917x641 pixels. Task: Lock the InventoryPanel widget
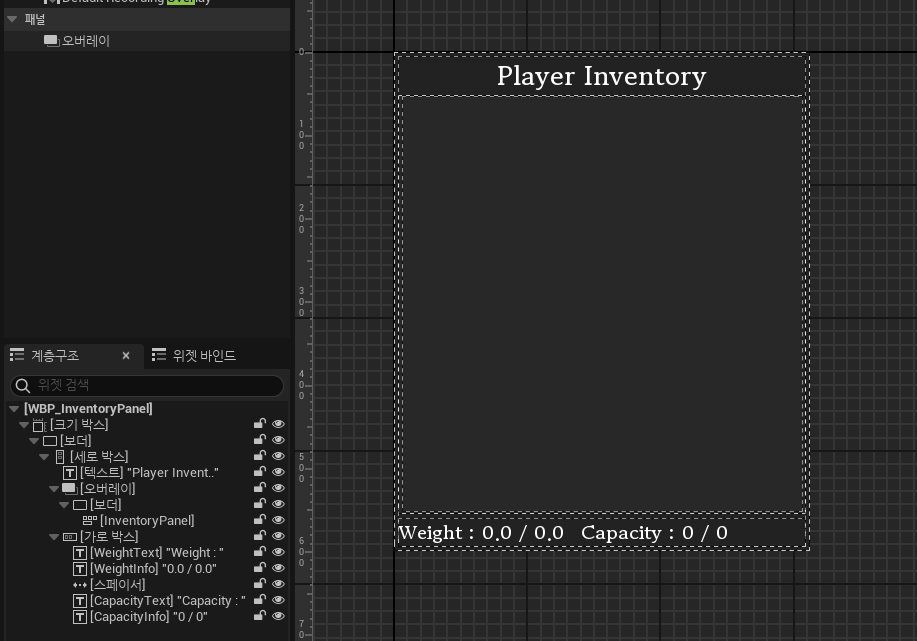260,519
